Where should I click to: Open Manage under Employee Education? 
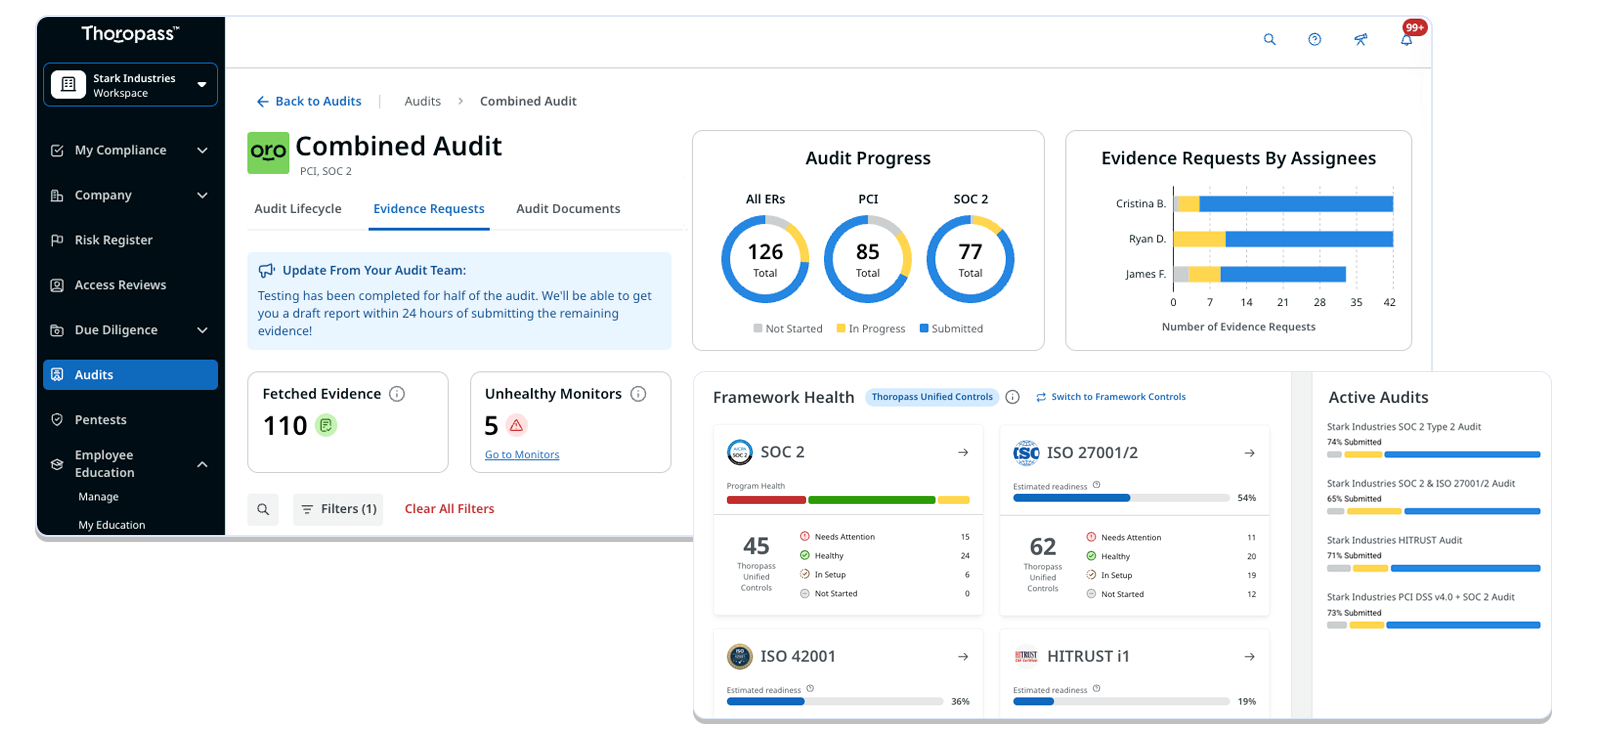[x=98, y=497]
